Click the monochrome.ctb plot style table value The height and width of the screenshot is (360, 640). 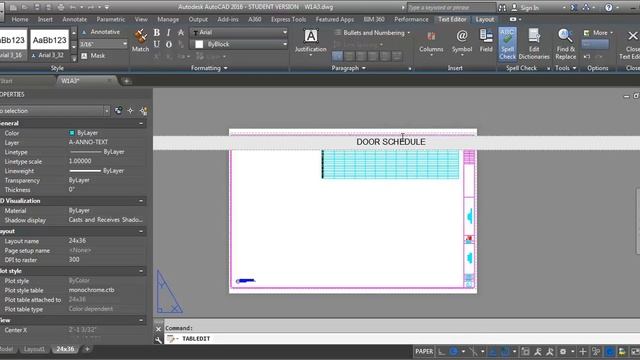click(x=91, y=290)
